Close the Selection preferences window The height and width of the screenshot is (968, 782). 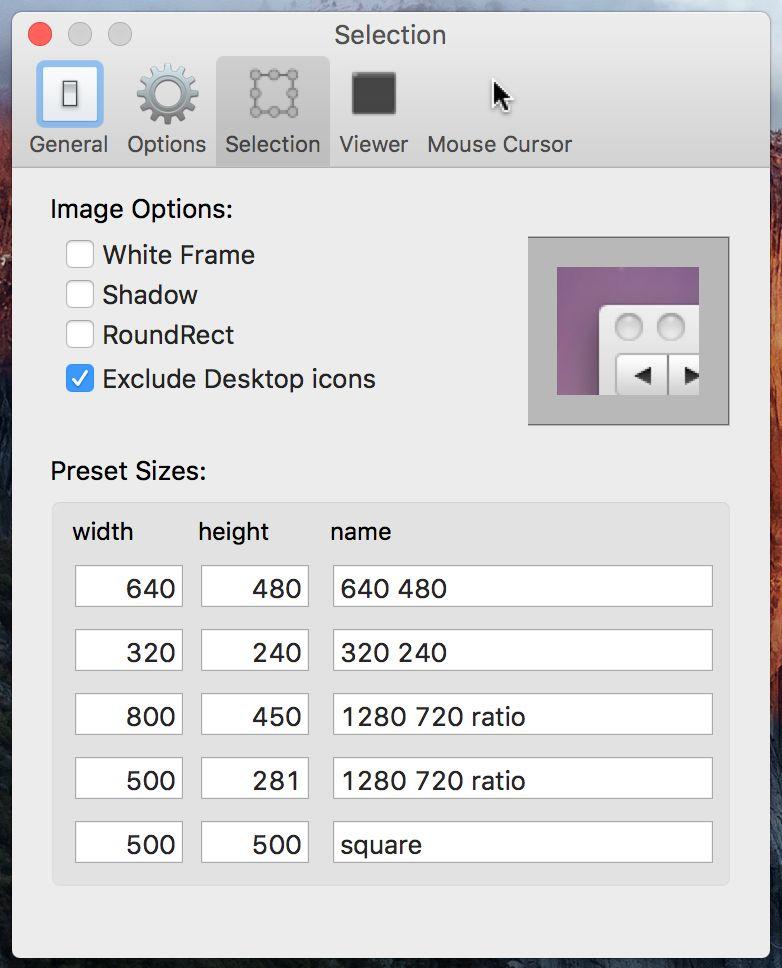[40, 35]
